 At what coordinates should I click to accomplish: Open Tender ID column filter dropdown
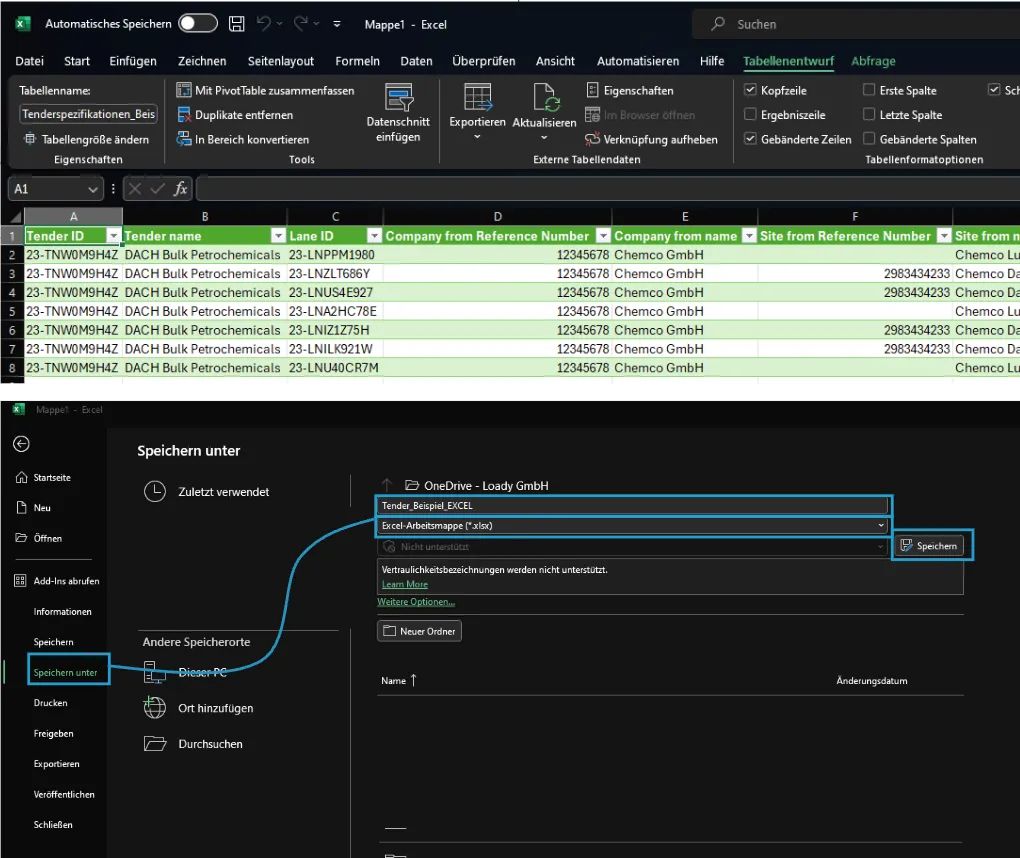pyautogui.click(x=114, y=235)
